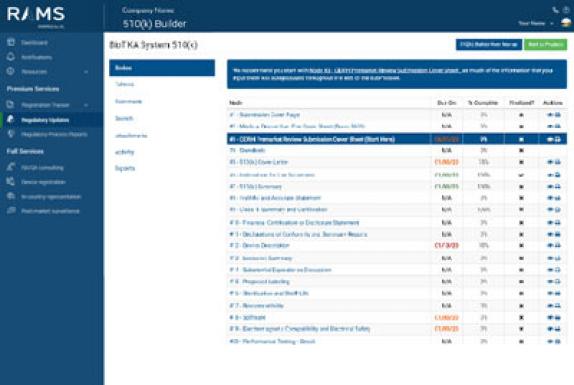Screen dimensions: 574x385
Task: Click the print icon on the highlighted CDRH row
Action: tap(558, 139)
